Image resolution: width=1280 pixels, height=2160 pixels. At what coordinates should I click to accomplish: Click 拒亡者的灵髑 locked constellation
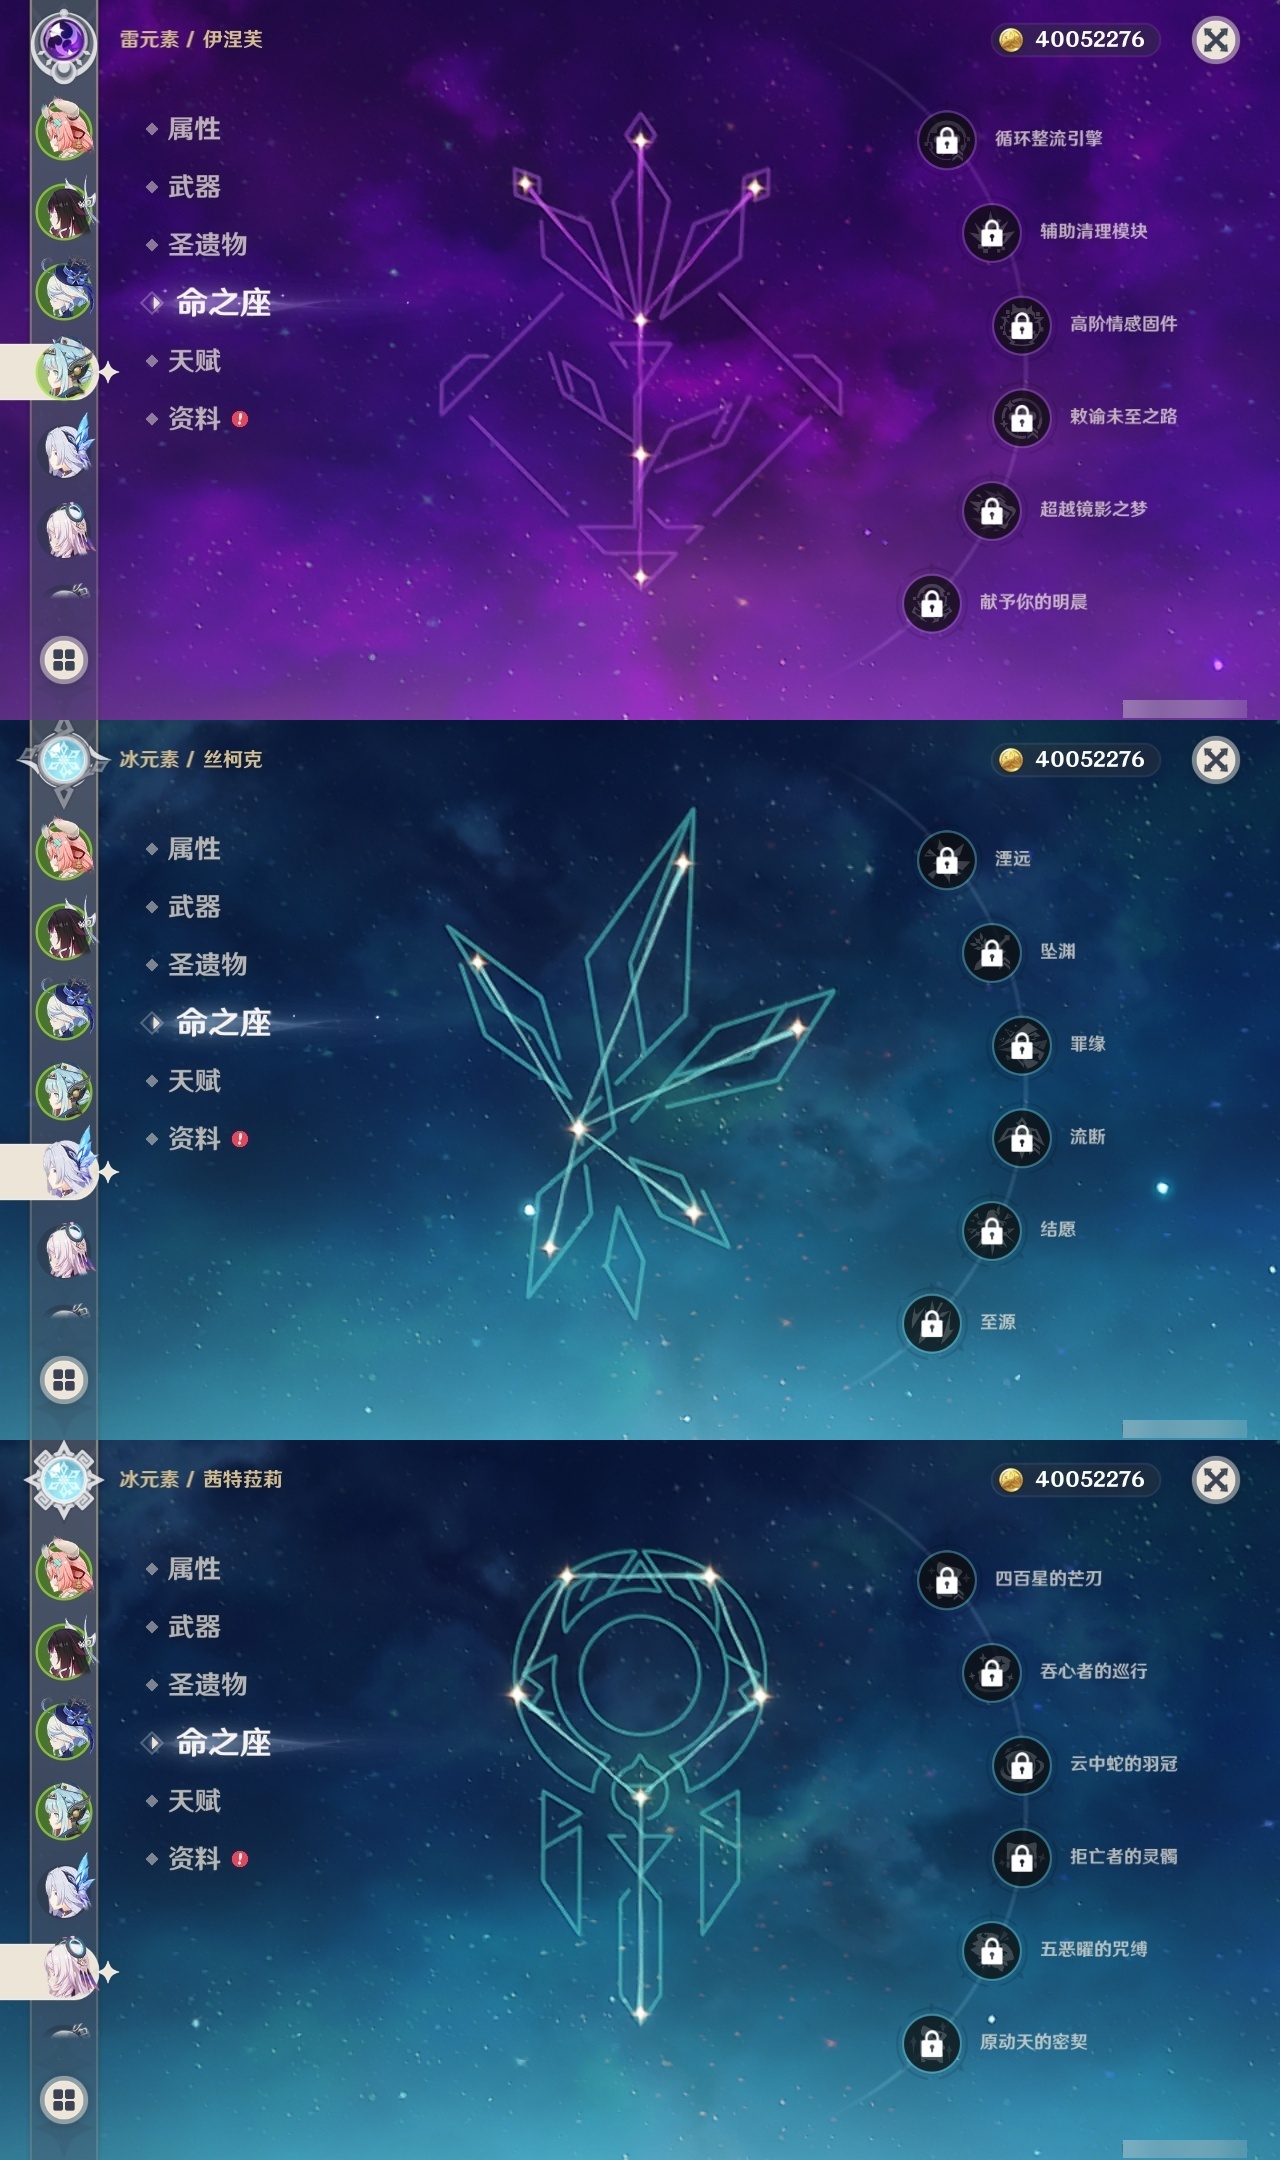[x=1021, y=1858]
